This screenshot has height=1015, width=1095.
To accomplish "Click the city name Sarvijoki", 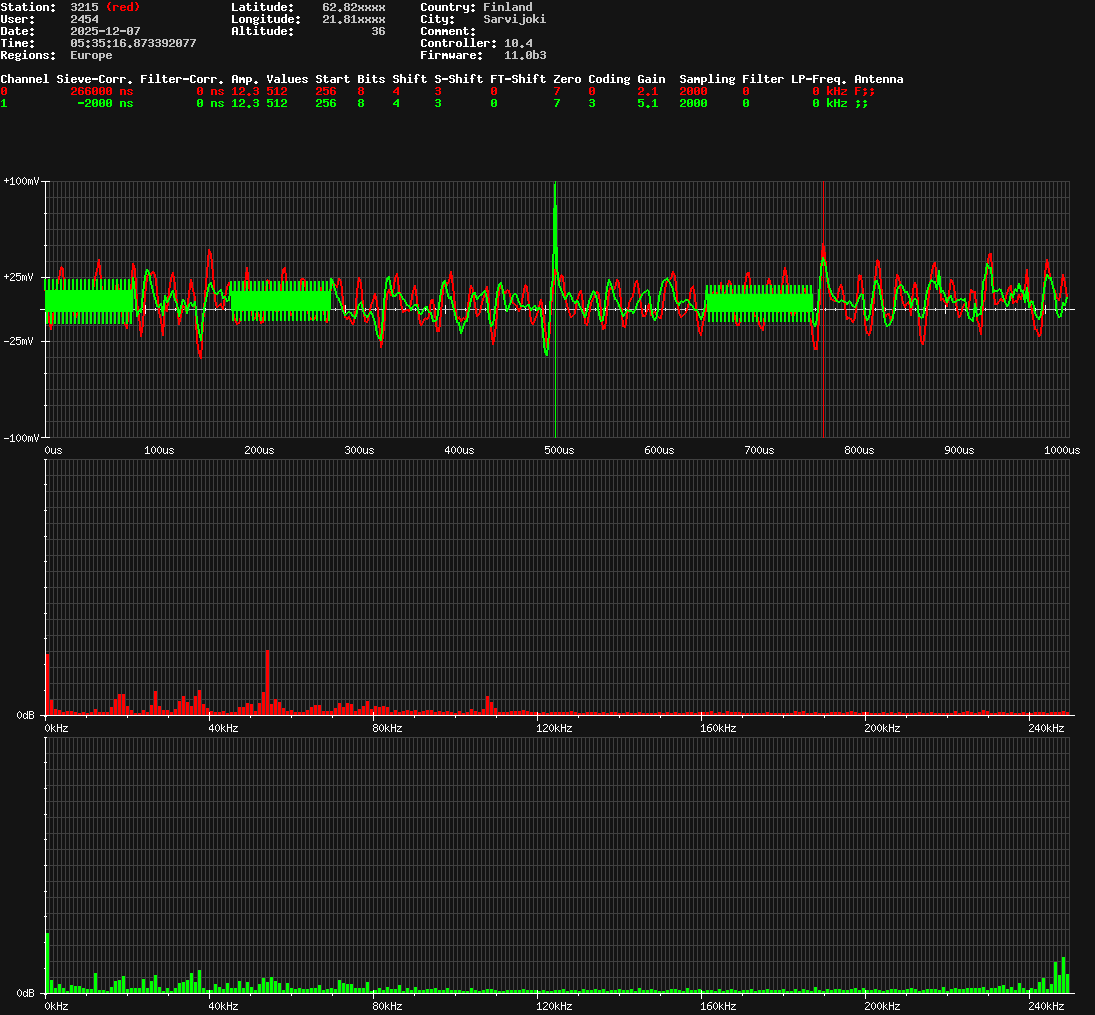I will click(514, 19).
